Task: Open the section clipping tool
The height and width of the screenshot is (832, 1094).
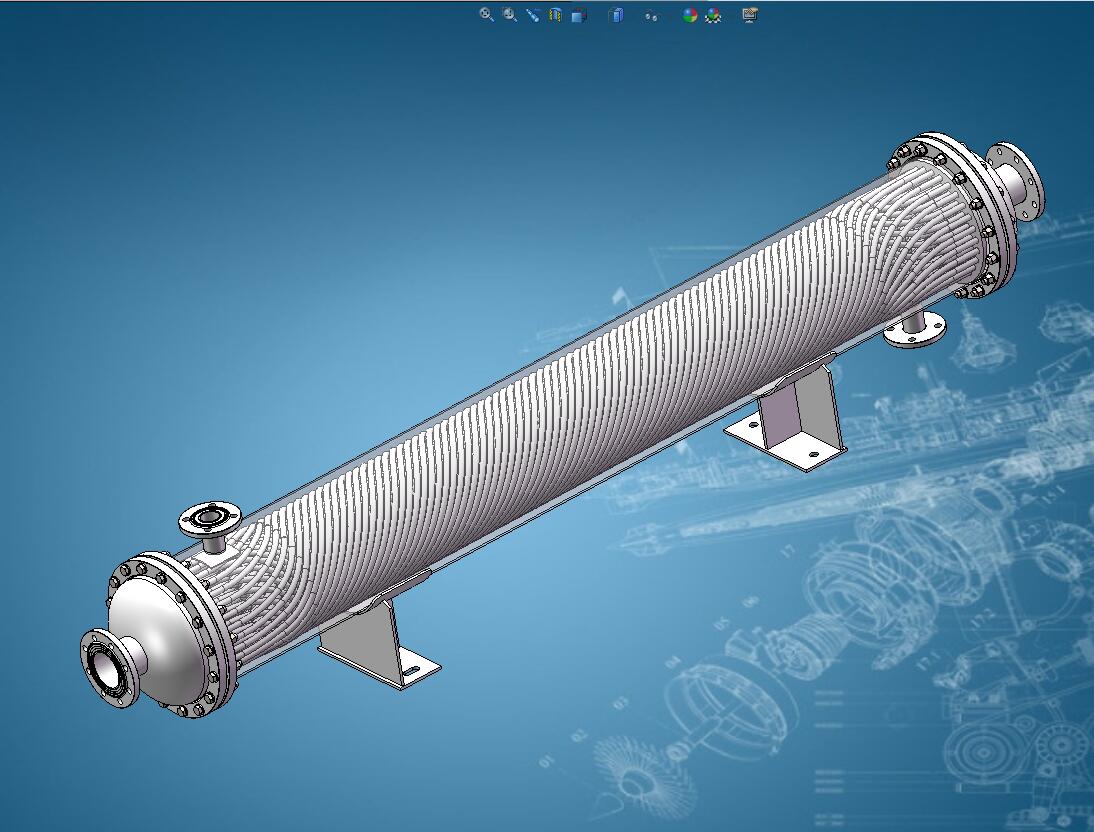Action: pyautogui.click(x=556, y=15)
